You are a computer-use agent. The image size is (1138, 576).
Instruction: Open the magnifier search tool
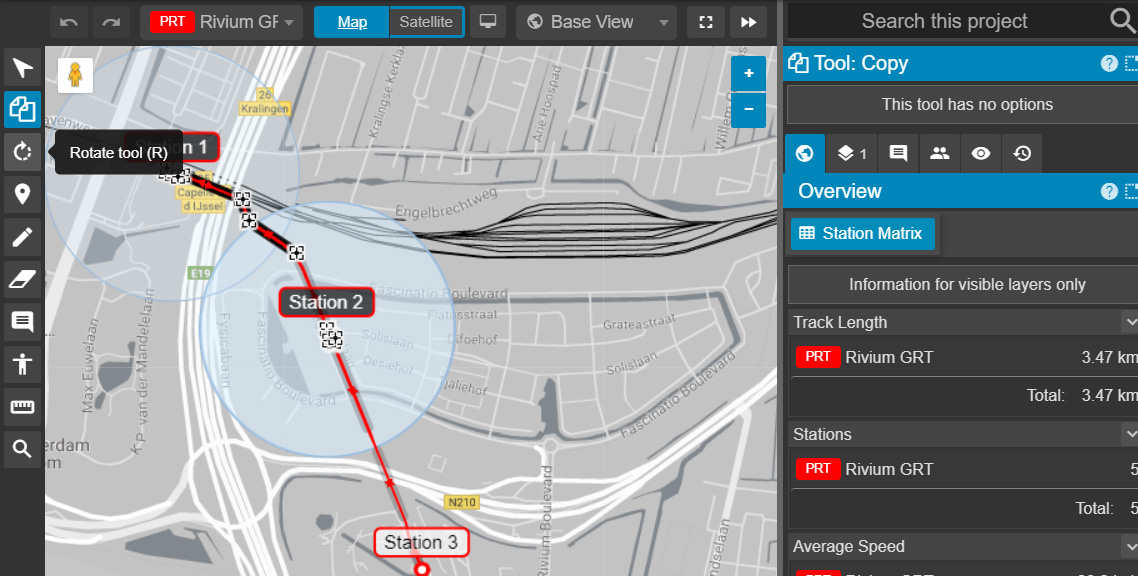[x=22, y=449]
